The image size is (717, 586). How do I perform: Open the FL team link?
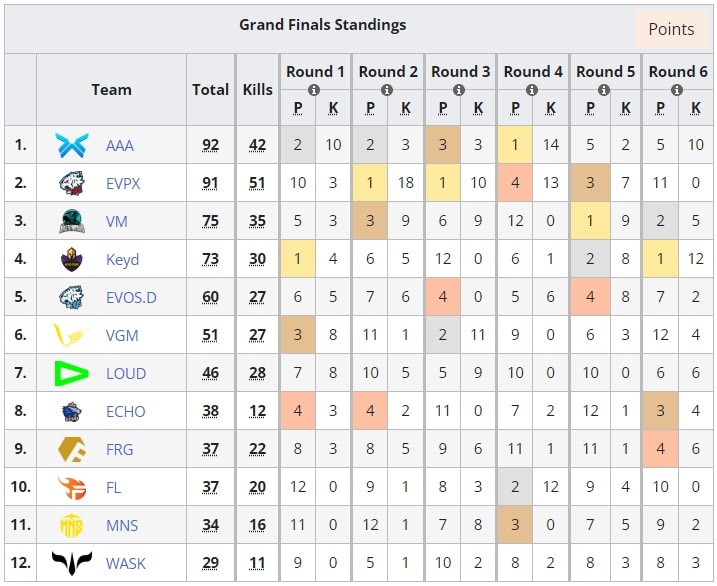click(x=113, y=487)
